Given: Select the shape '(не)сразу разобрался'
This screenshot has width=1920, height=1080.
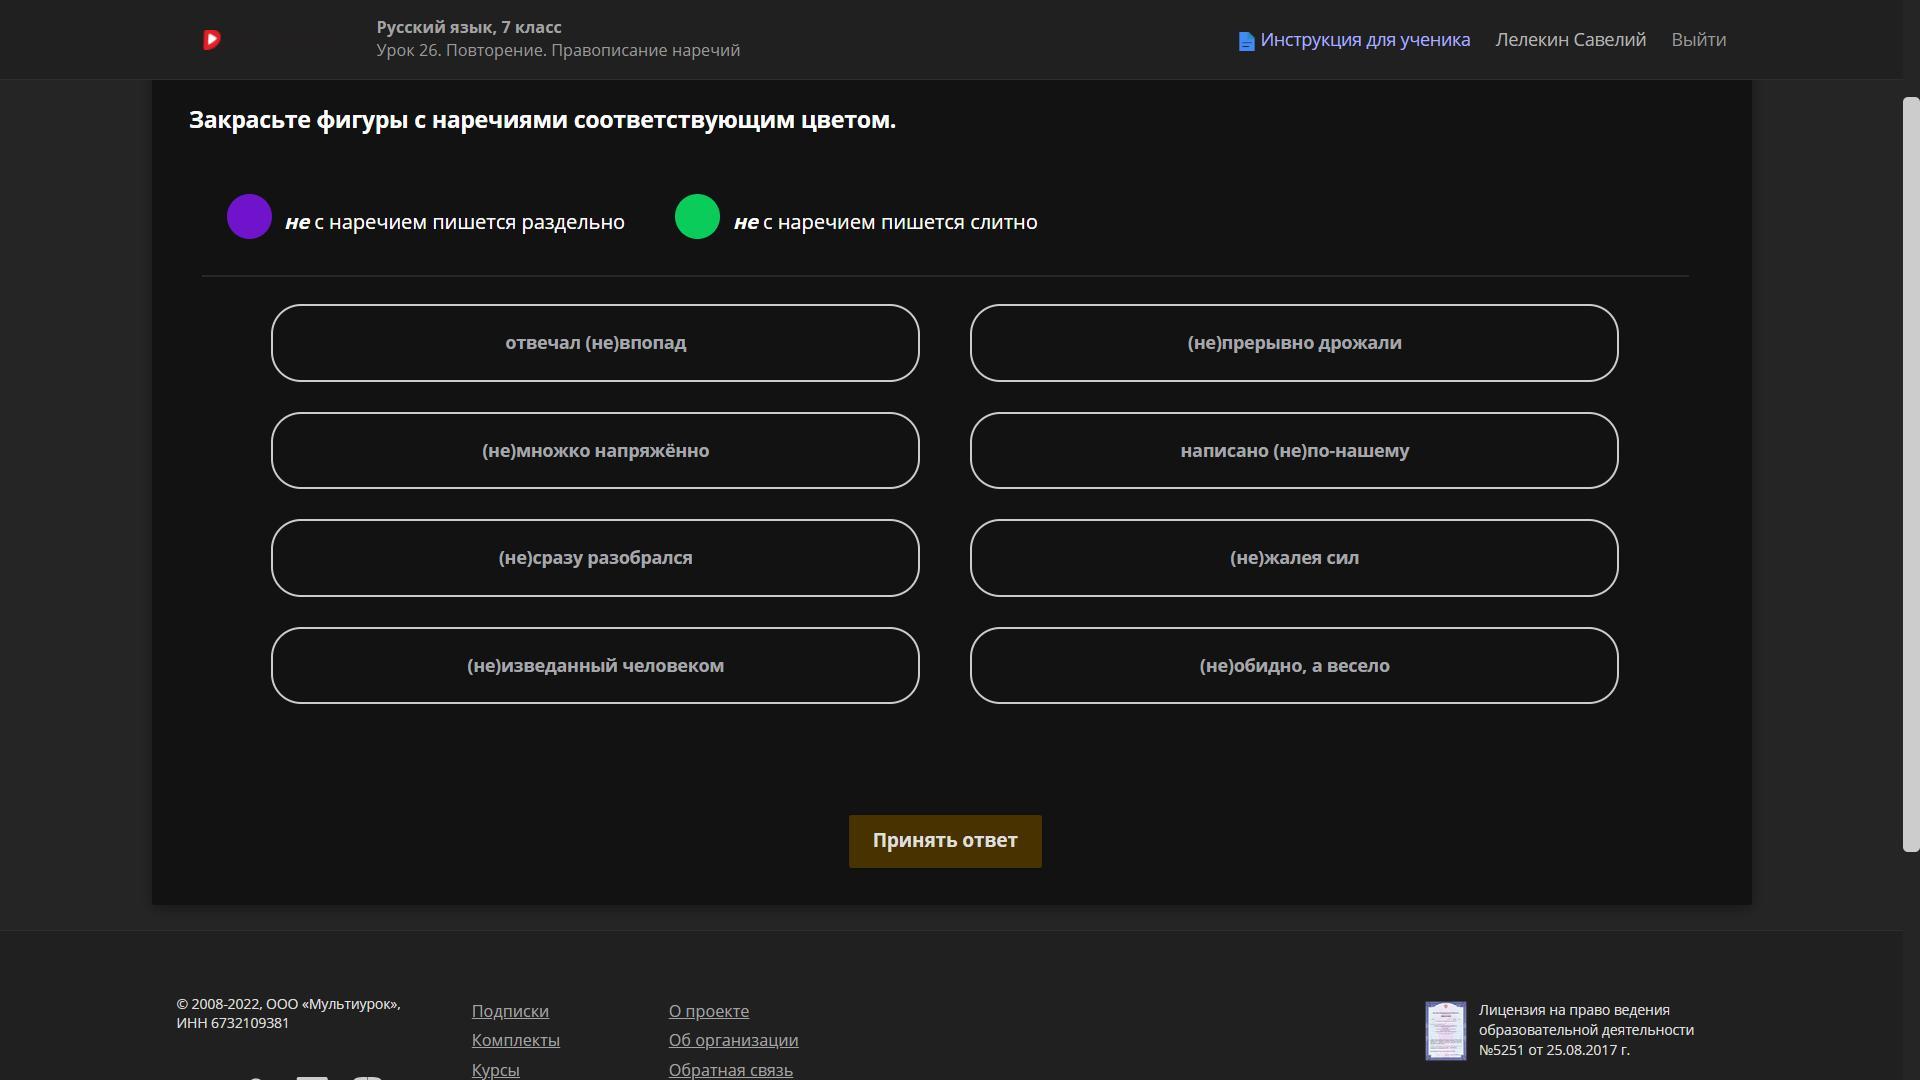Looking at the screenshot, I should coord(595,558).
